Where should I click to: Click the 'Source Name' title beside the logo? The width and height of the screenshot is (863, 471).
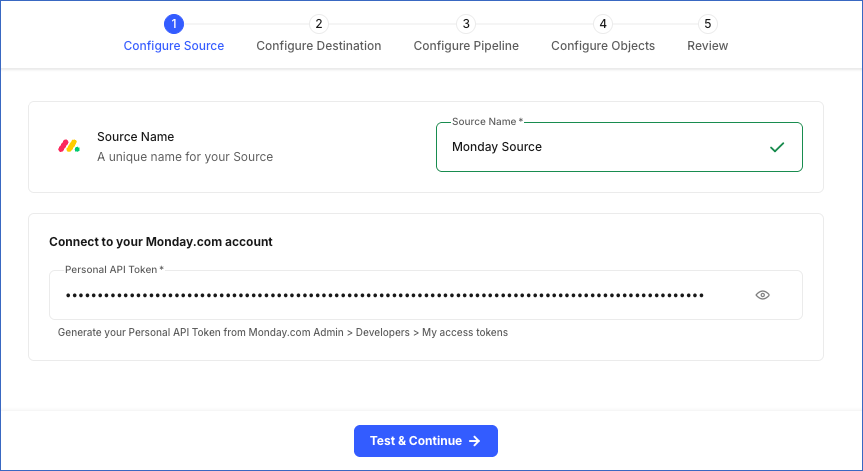[x=135, y=136]
